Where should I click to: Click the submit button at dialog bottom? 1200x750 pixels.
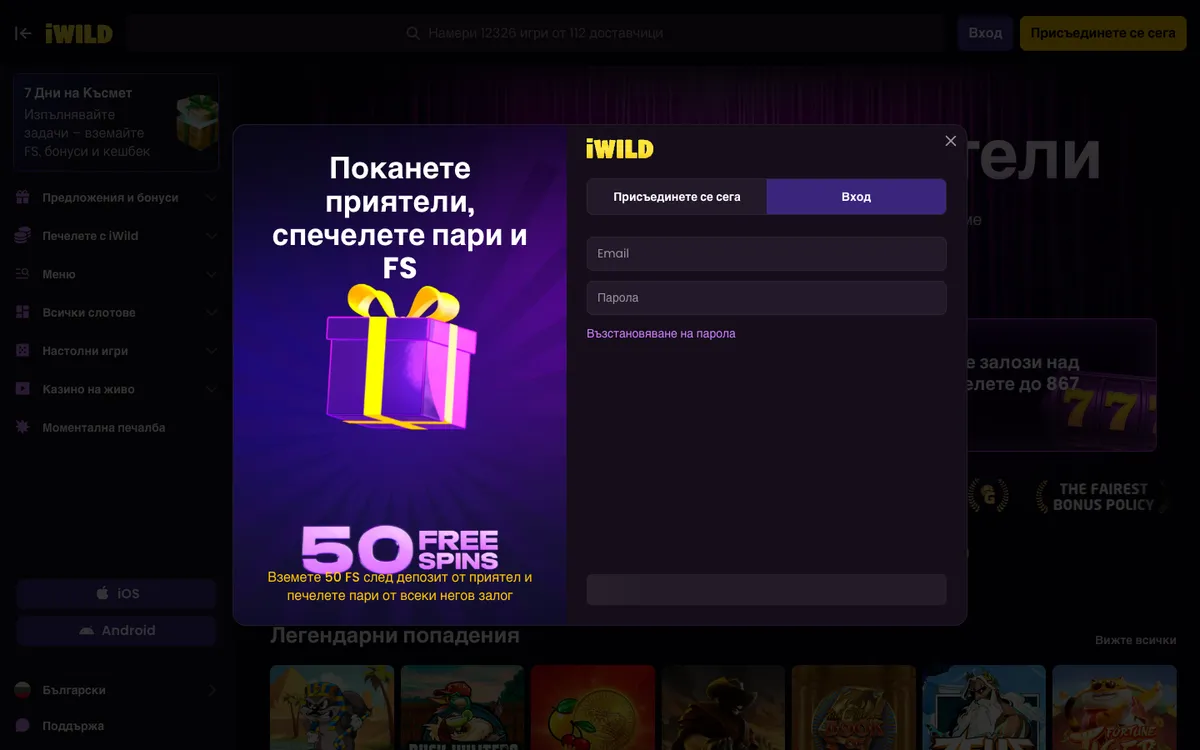coord(766,589)
